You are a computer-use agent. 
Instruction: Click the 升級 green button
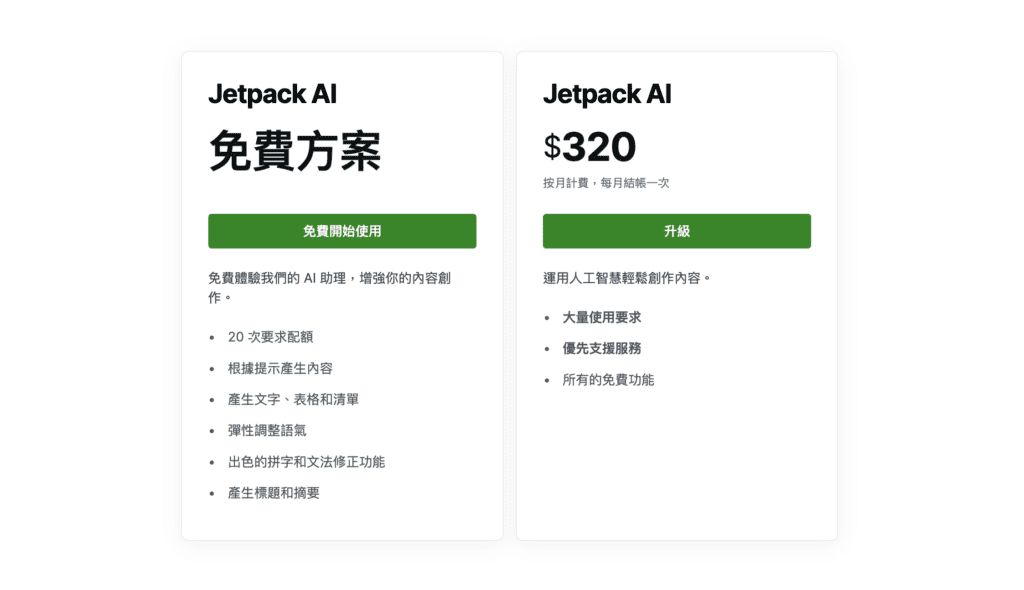tap(676, 230)
